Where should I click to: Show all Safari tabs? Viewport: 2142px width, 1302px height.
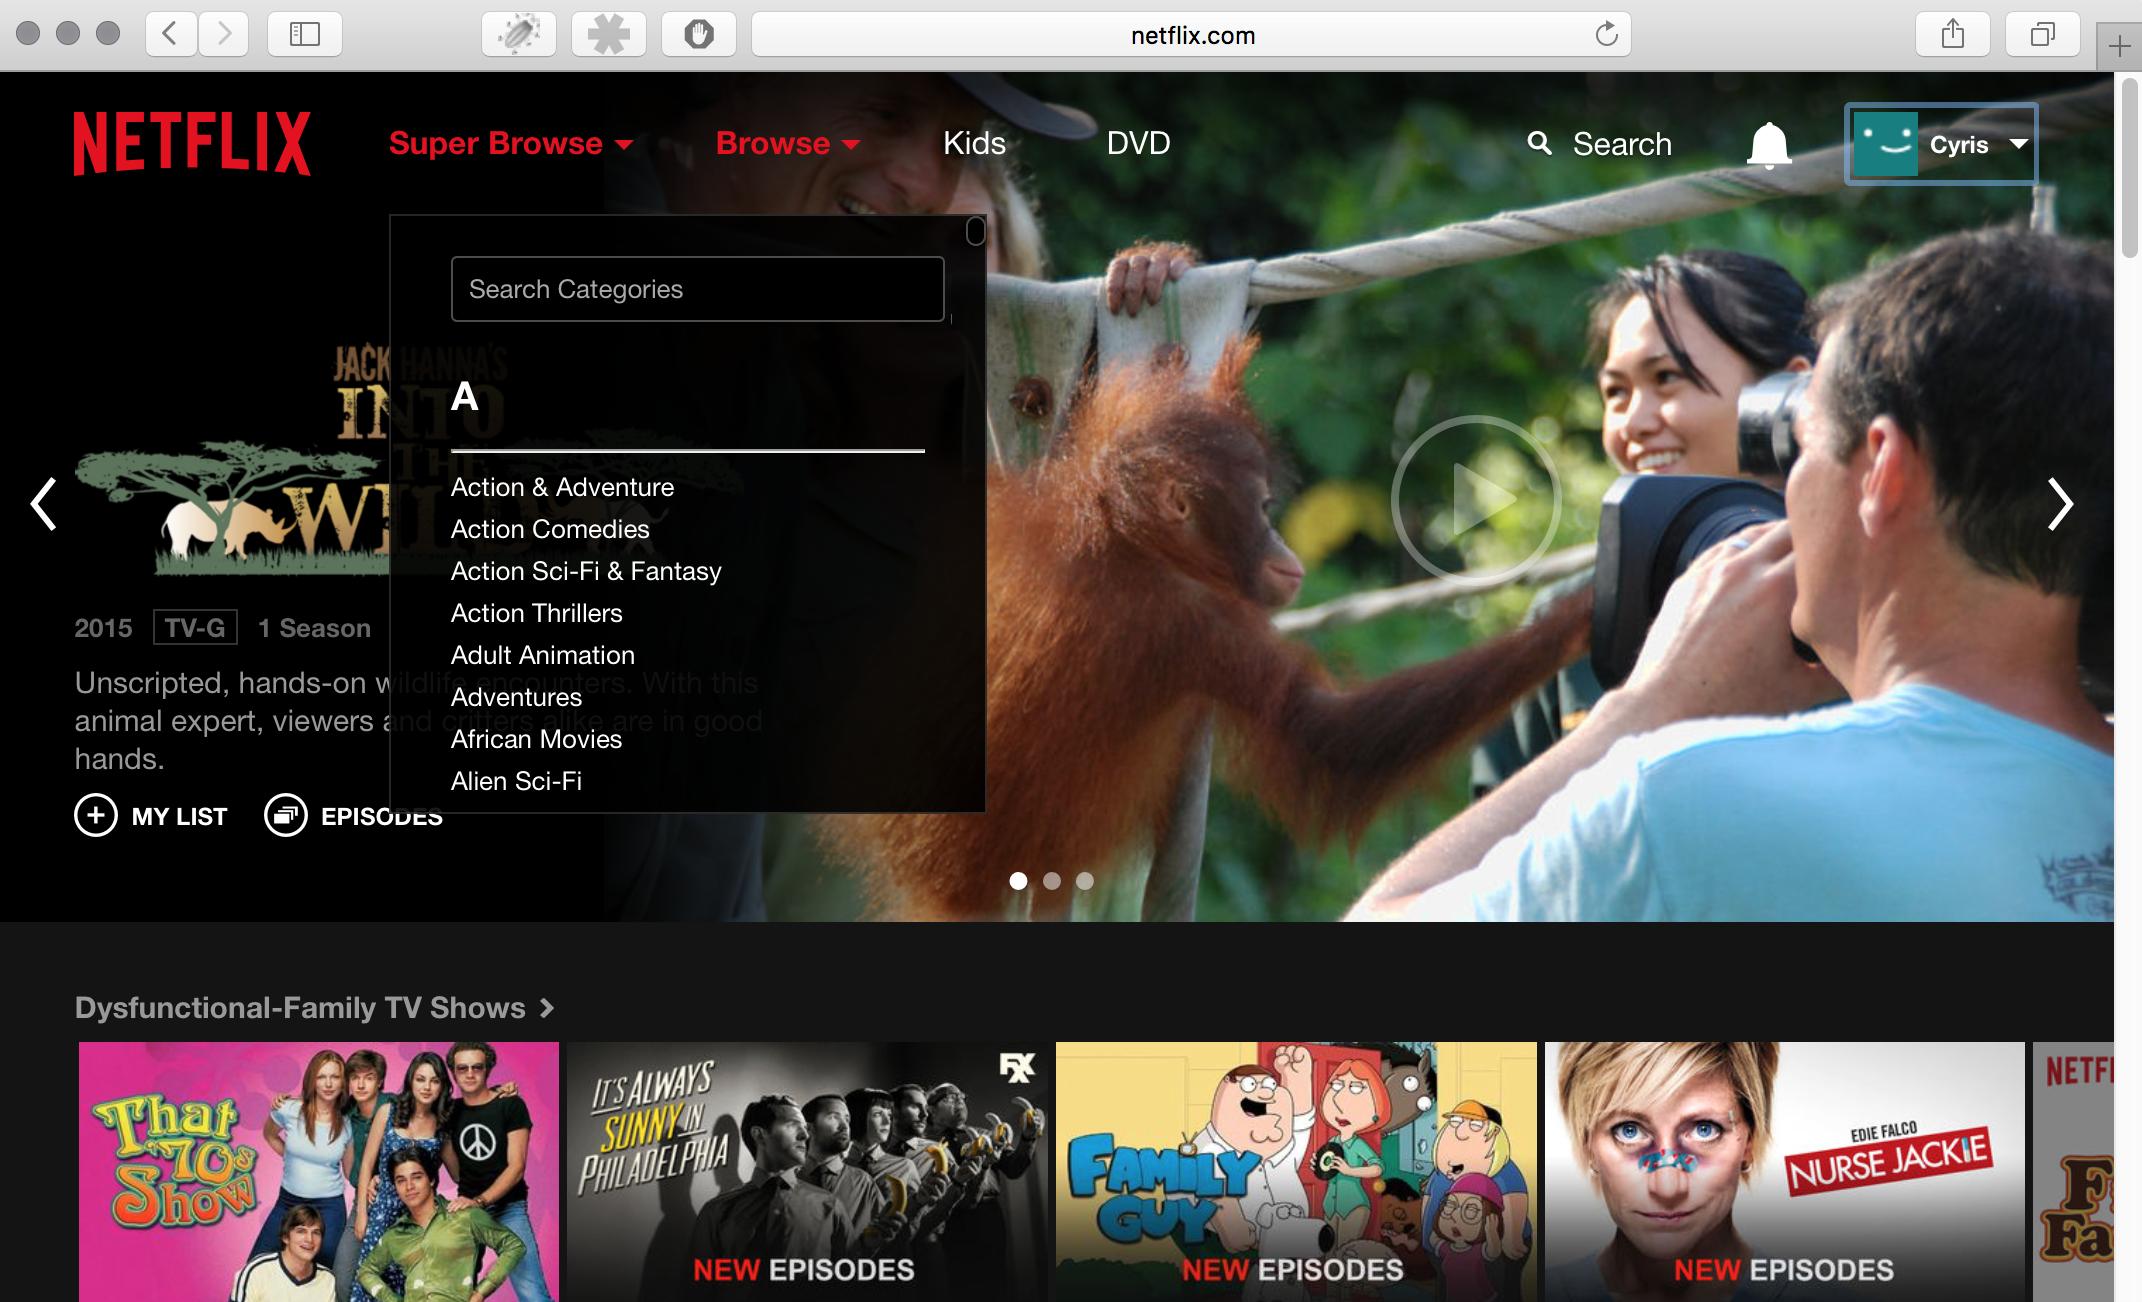[x=2043, y=35]
